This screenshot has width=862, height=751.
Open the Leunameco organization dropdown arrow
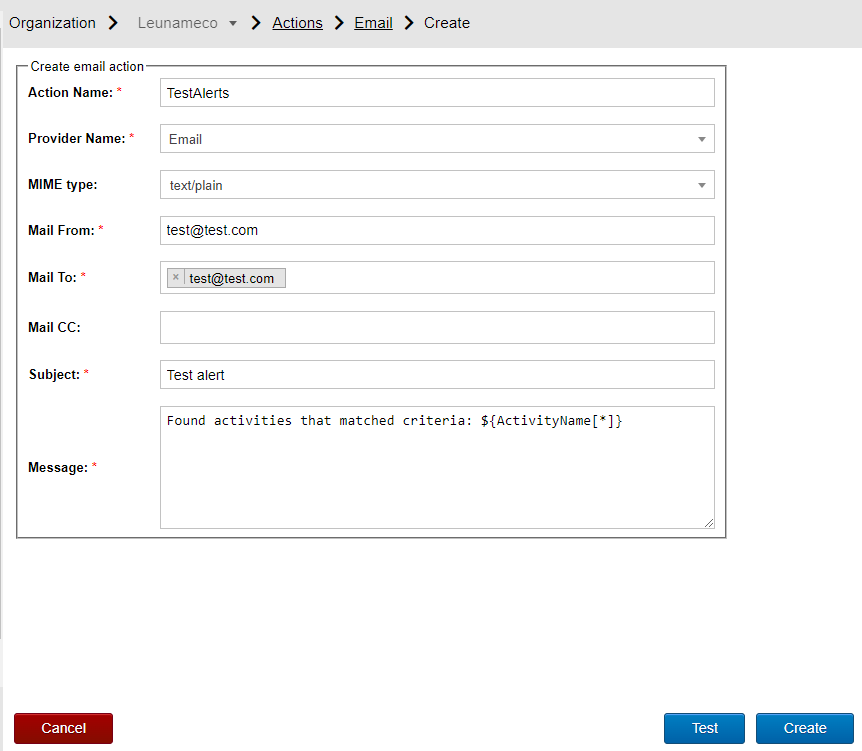(233, 23)
